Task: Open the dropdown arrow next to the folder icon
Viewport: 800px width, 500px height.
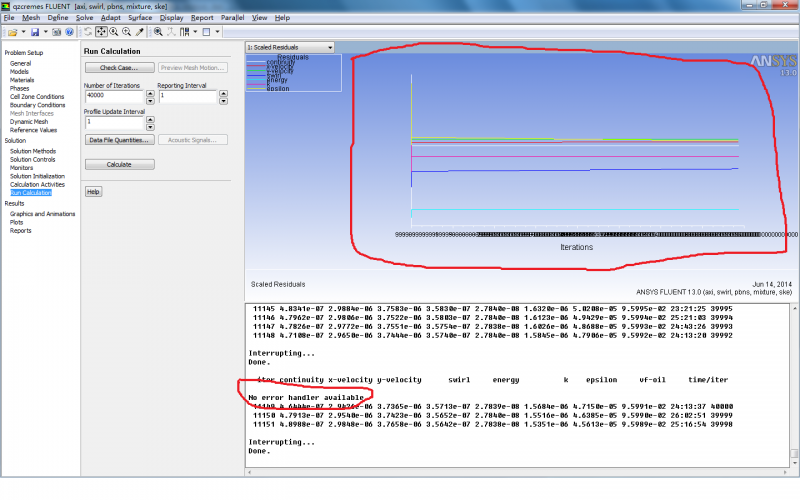Action: point(23,32)
